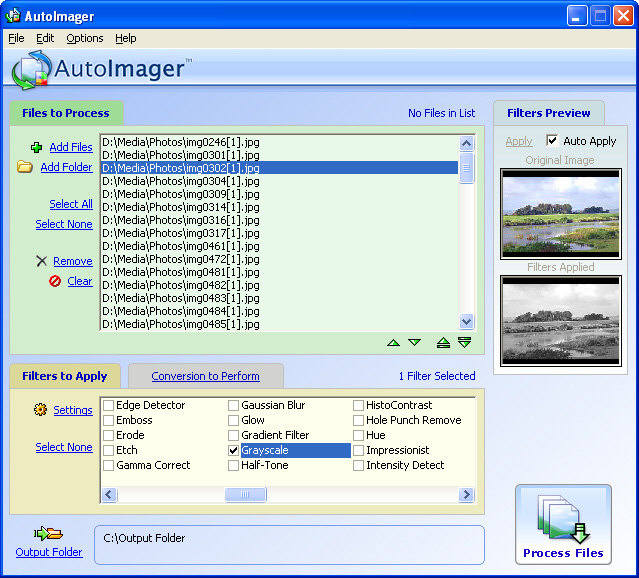Move selected file up with green arrow
The image size is (639, 578).
393,343
